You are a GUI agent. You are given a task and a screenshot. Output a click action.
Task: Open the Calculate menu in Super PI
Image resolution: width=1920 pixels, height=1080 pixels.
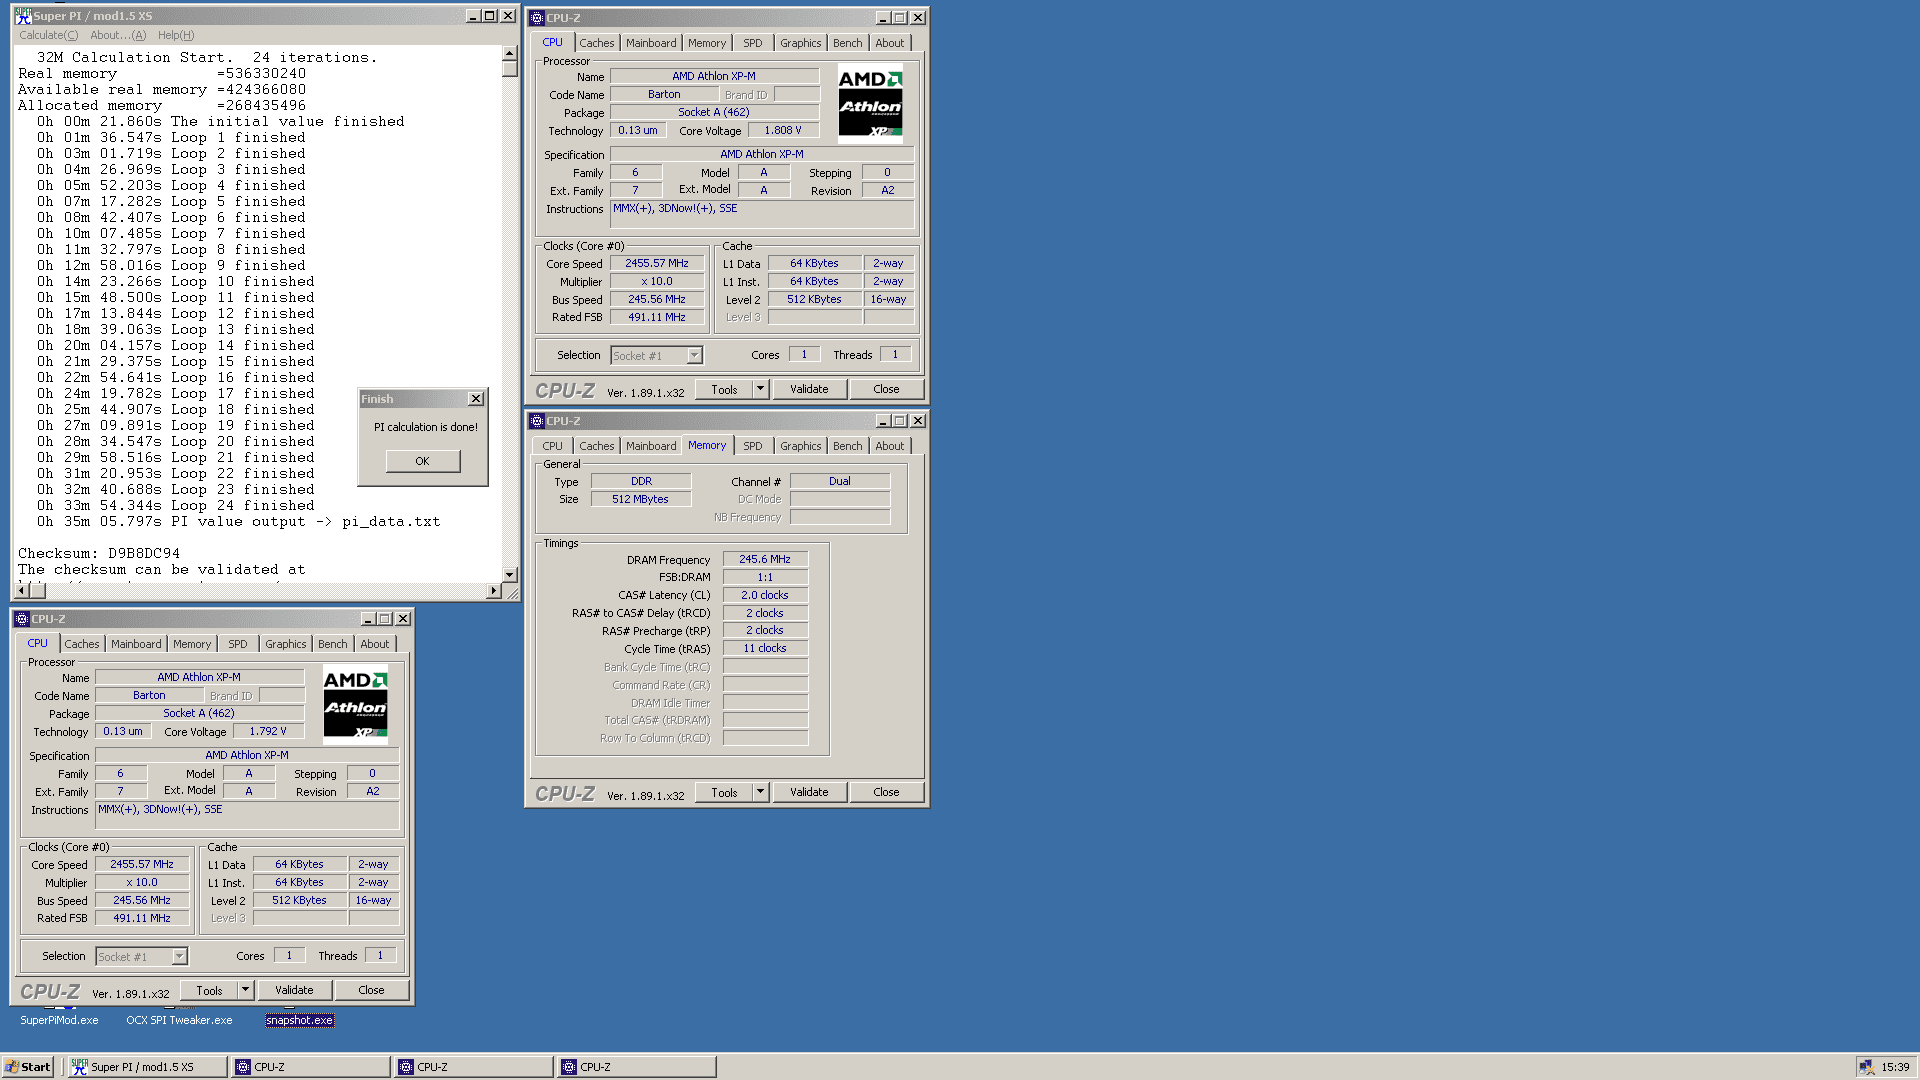48,35
